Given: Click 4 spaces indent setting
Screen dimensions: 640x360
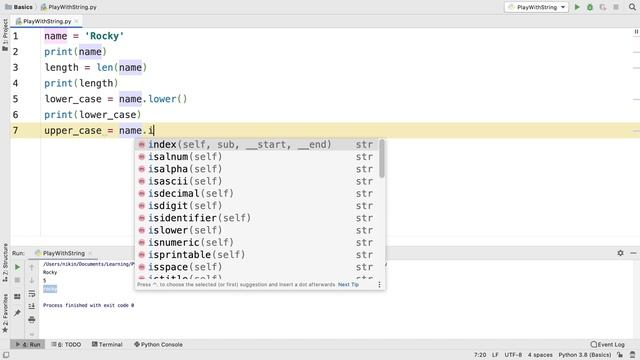Looking at the screenshot, I should pyautogui.click(x=540, y=355).
